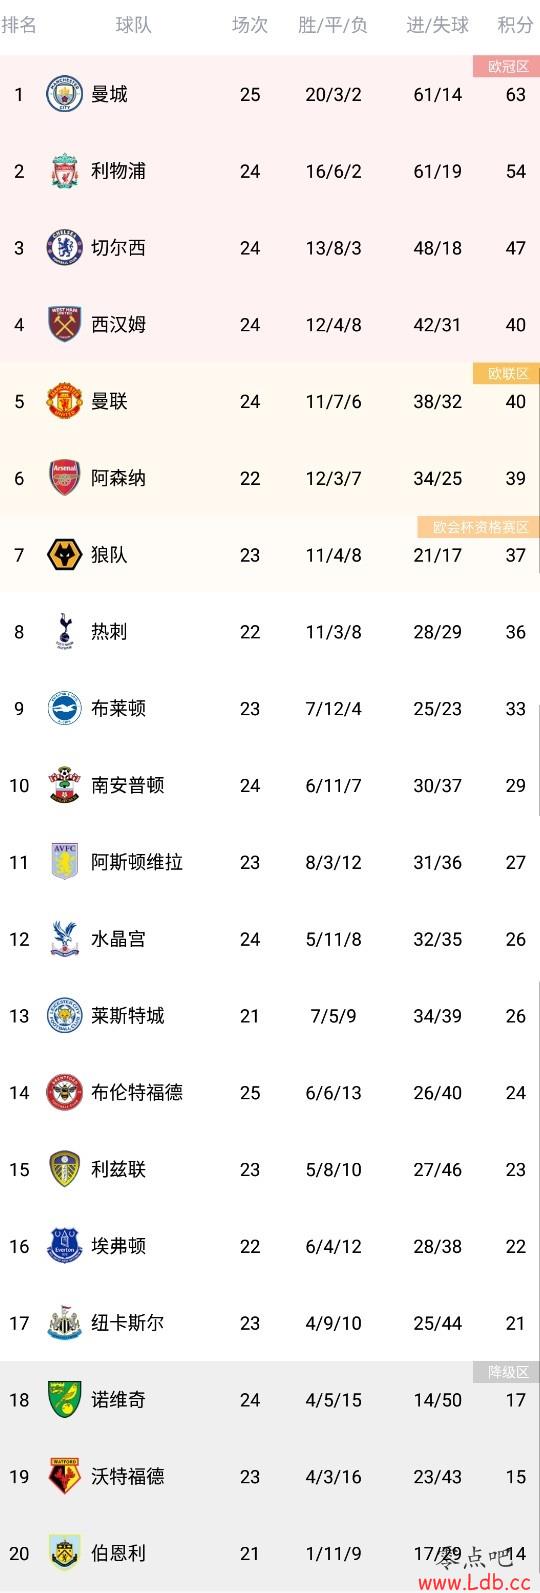
Task: Click the Manchester City club crest
Action: tap(65, 94)
